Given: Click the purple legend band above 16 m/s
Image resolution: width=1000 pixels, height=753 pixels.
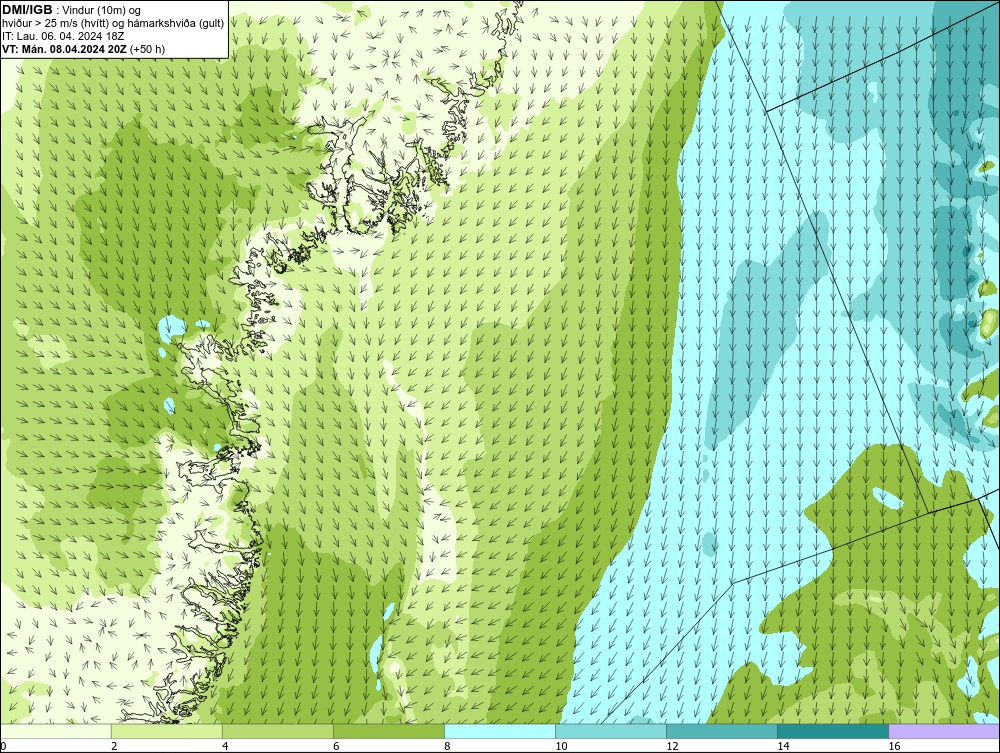Looking at the screenshot, I should tap(944, 731).
